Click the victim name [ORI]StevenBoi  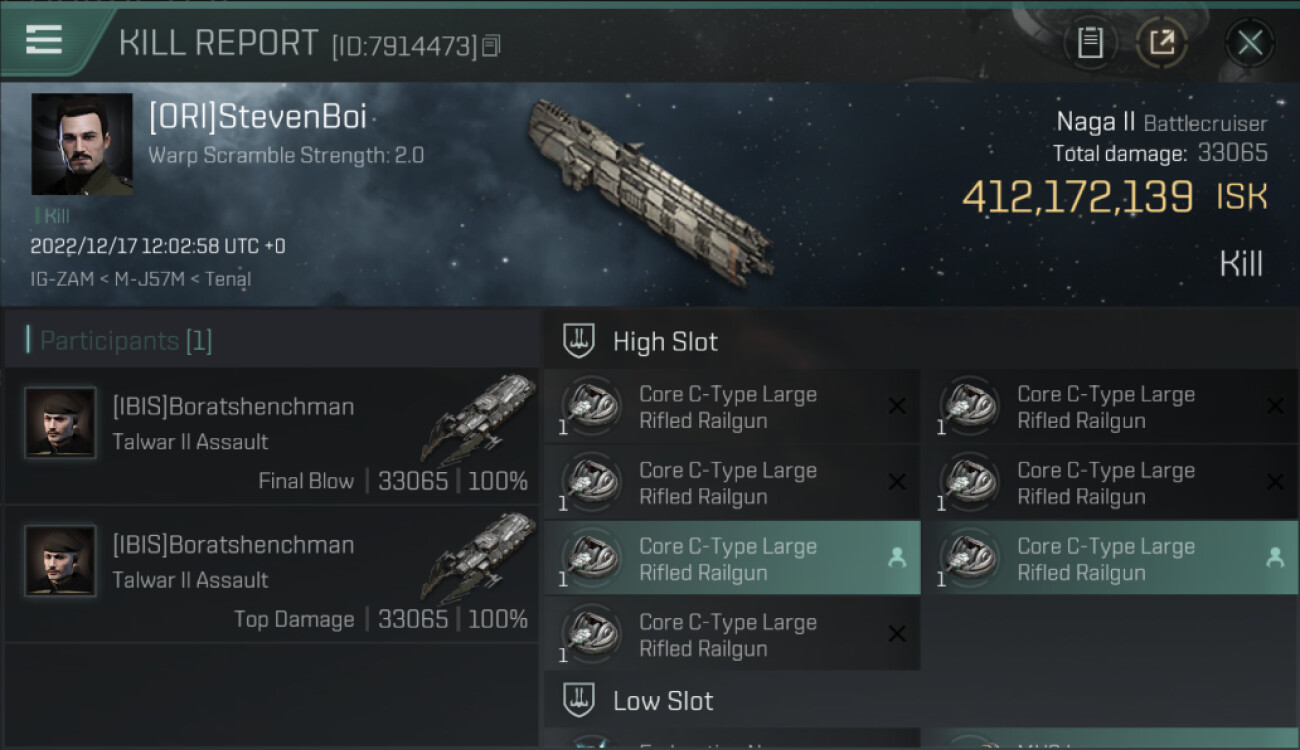click(x=257, y=117)
